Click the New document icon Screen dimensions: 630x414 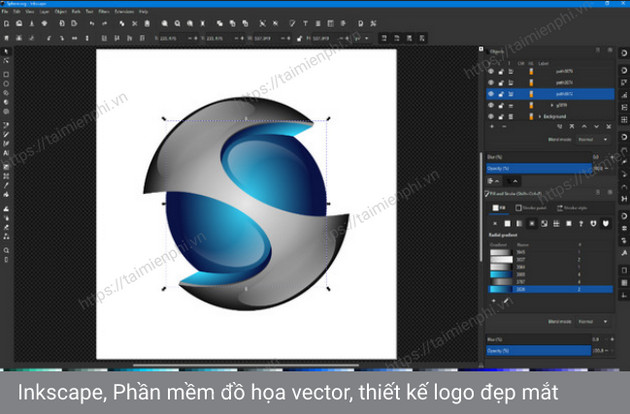6,24
